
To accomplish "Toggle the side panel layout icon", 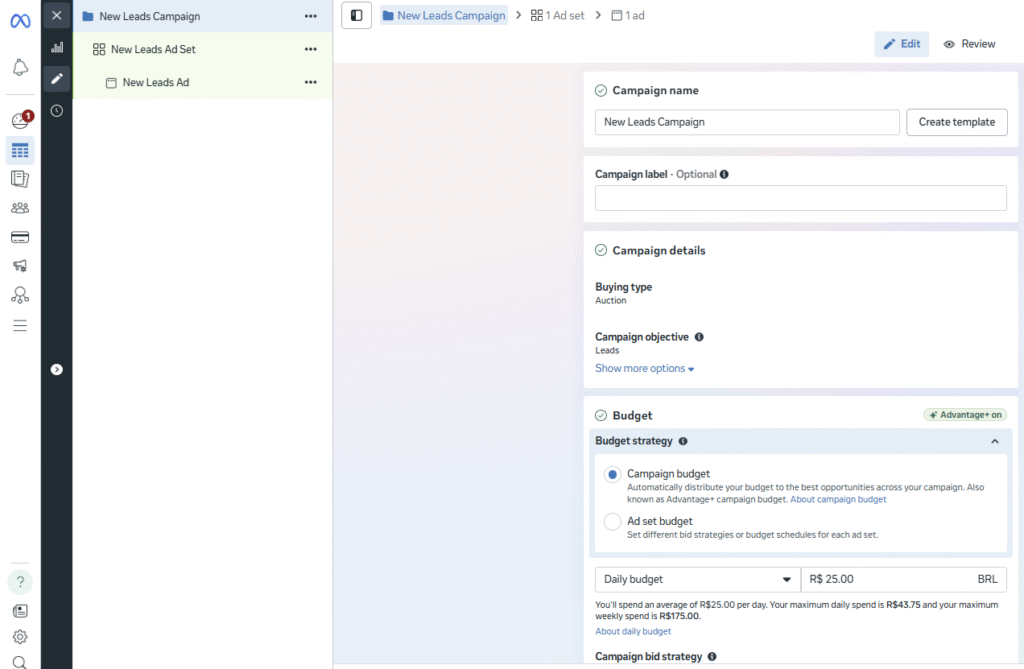I will coord(357,15).
